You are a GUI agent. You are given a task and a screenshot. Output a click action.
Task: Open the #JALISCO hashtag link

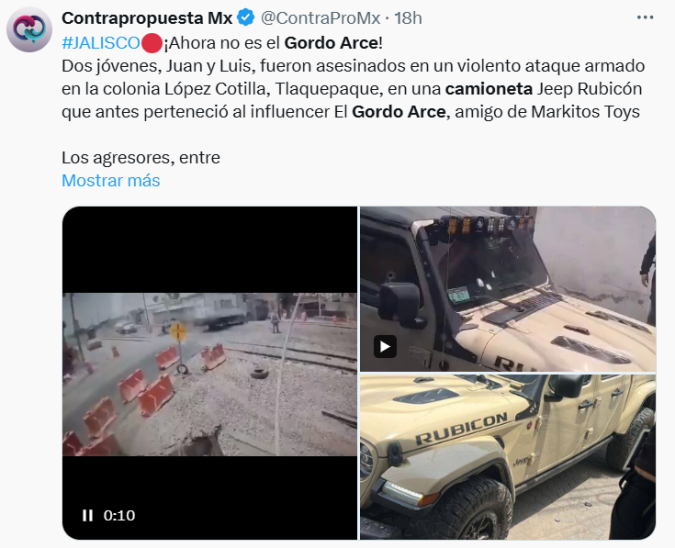click(x=101, y=43)
